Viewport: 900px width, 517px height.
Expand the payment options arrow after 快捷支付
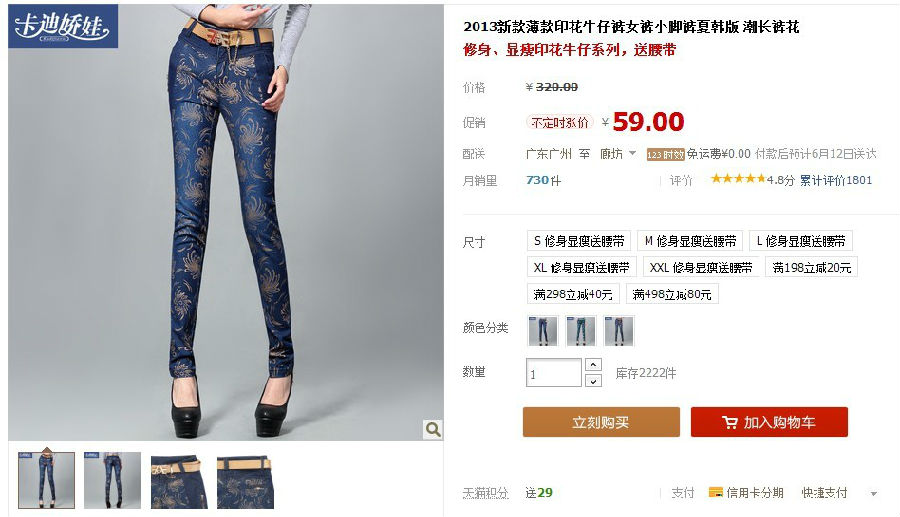[x=874, y=493]
